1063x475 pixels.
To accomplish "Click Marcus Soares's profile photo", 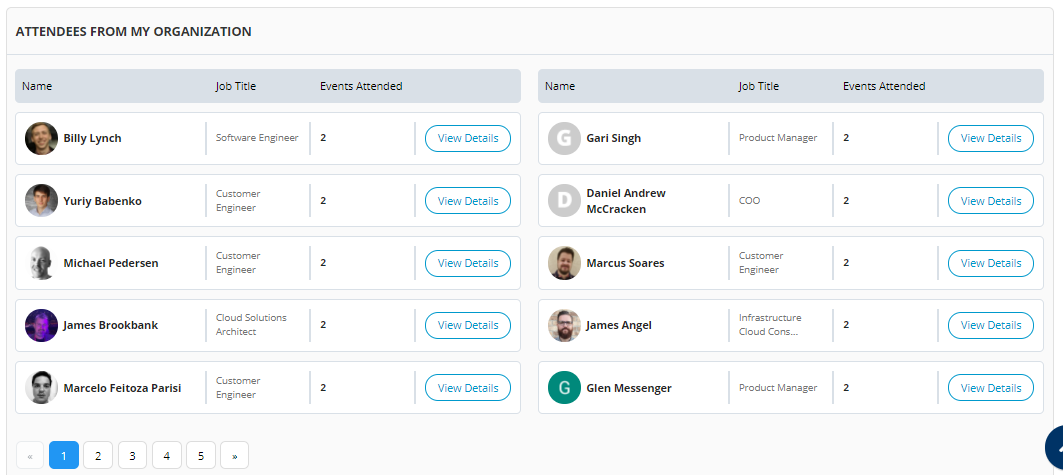I will [x=564, y=263].
